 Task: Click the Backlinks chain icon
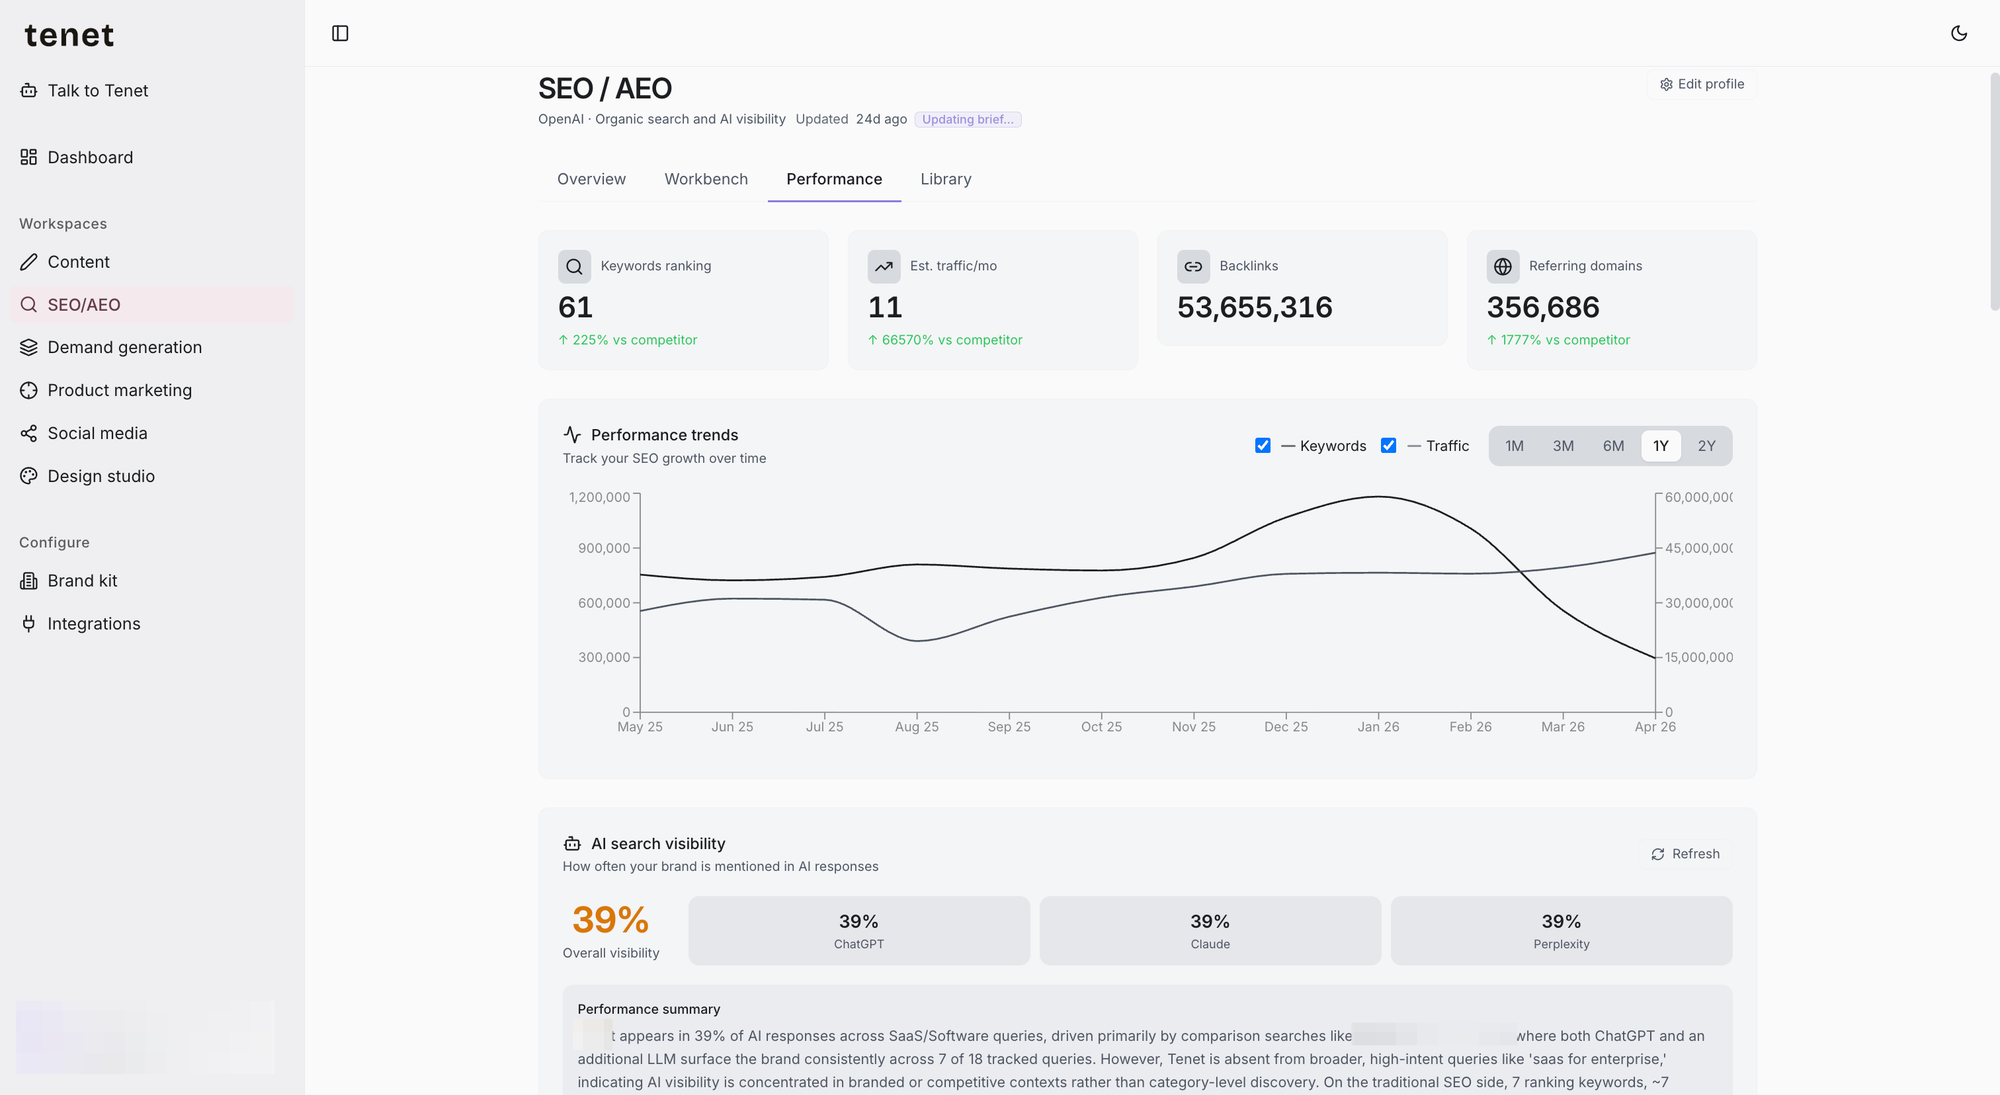(x=1193, y=266)
